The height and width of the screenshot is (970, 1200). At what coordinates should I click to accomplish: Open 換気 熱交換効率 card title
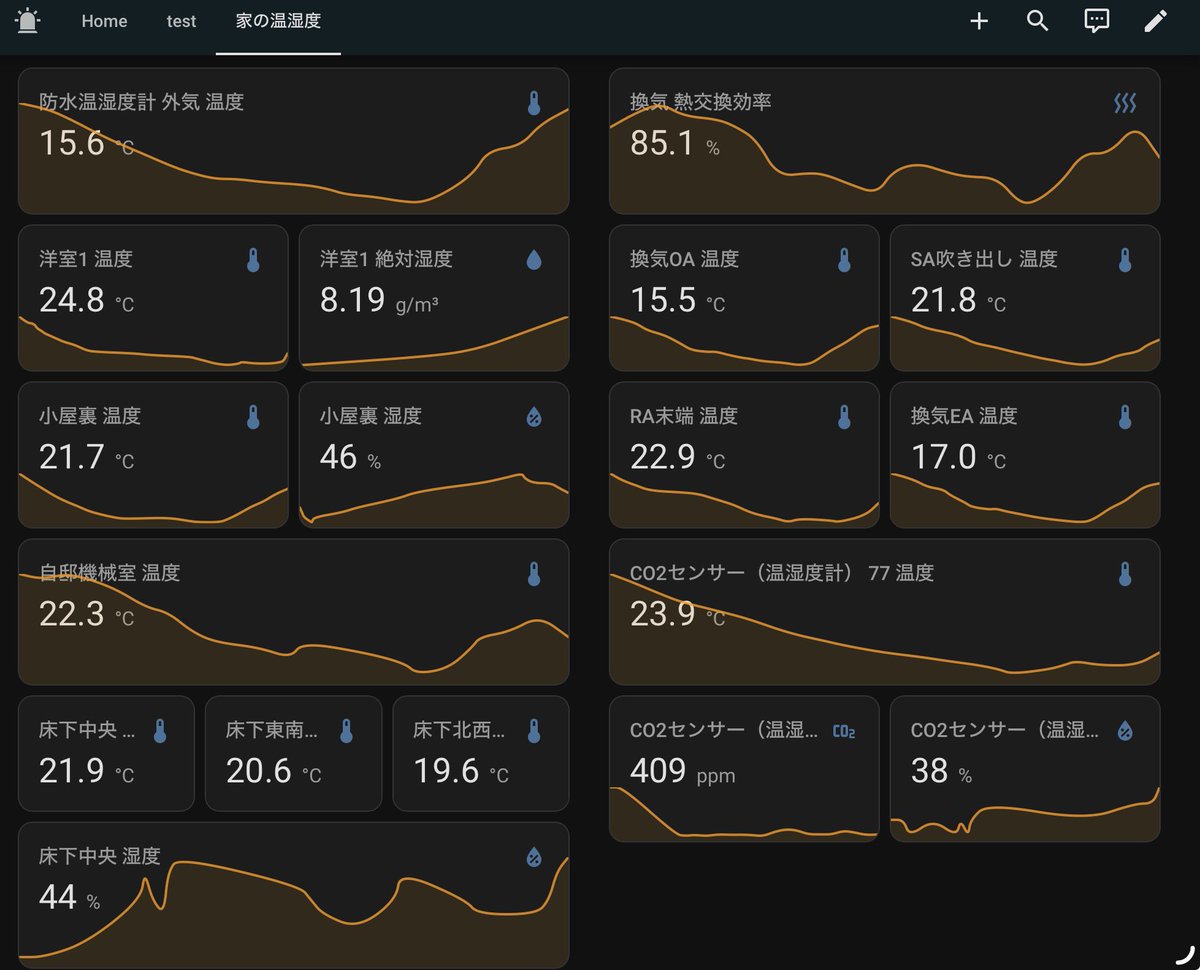(x=700, y=102)
